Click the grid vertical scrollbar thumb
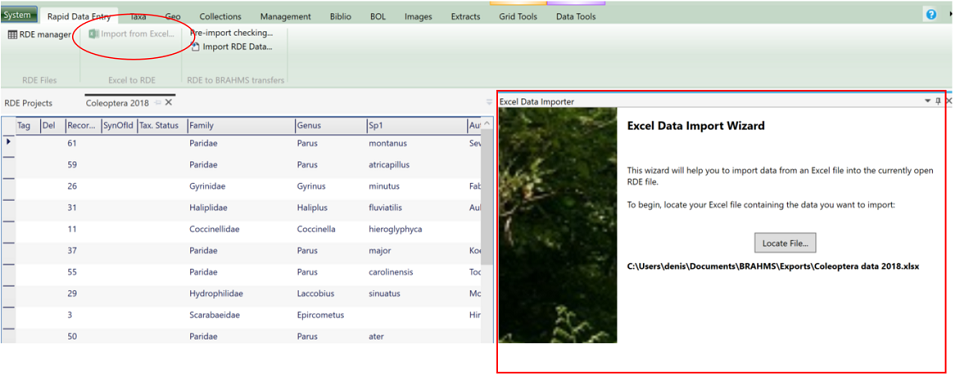This screenshot has width=960, height=380. coord(487,197)
